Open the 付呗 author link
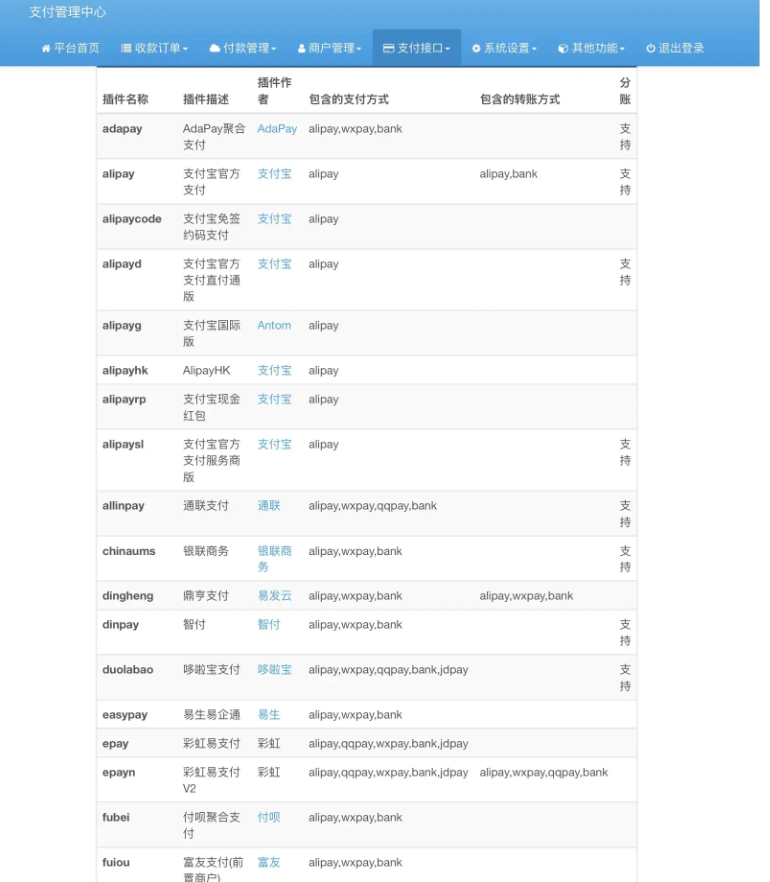Screen dimensions: 770x882 269,817
